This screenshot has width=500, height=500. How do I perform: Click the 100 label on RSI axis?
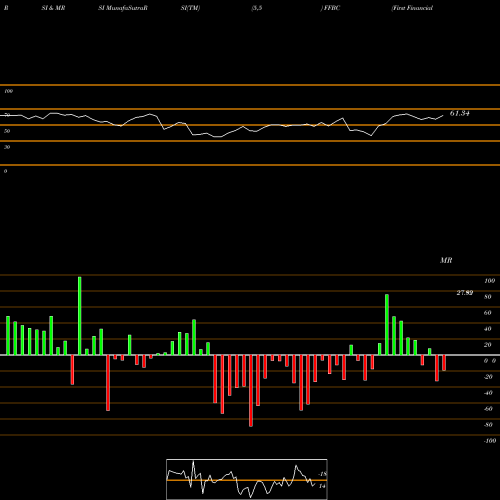(8, 91)
